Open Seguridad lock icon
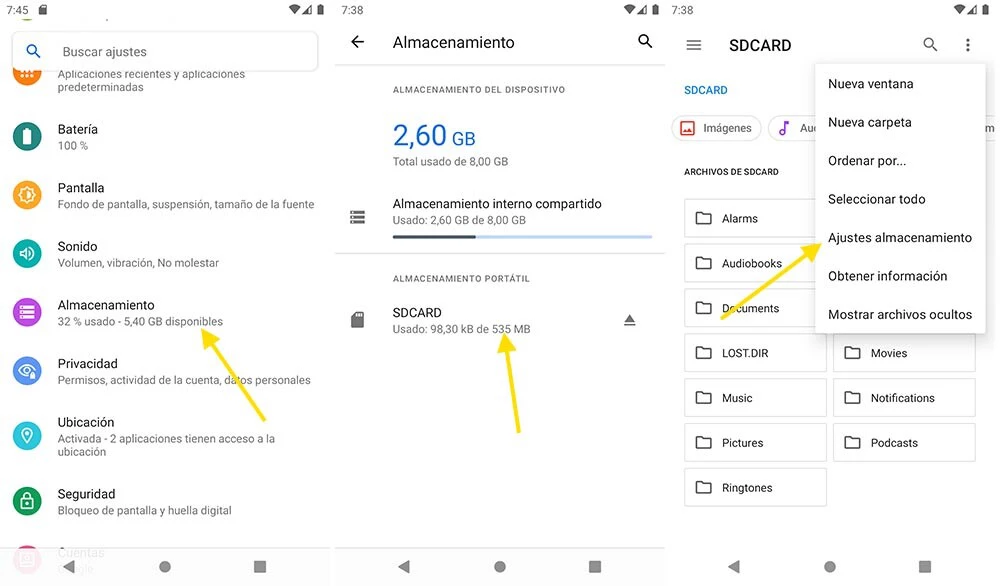1000x586 pixels. click(x=27, y=501)
